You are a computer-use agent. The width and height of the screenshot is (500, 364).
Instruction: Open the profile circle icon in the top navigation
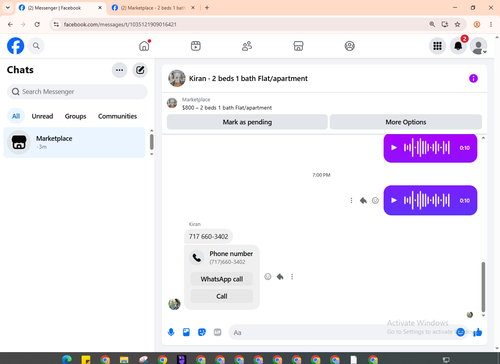(349, 46)
